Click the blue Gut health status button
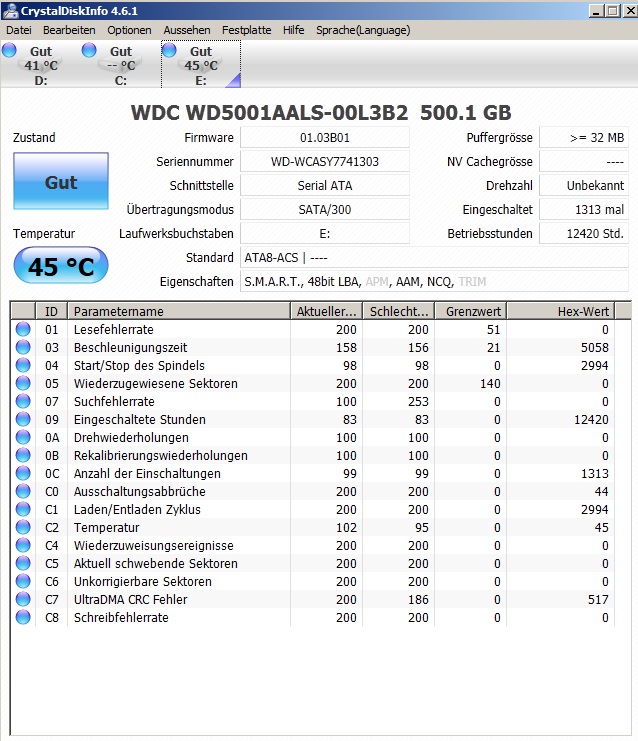638x741 pixels. pyautogui.click(x=61, y=181)
